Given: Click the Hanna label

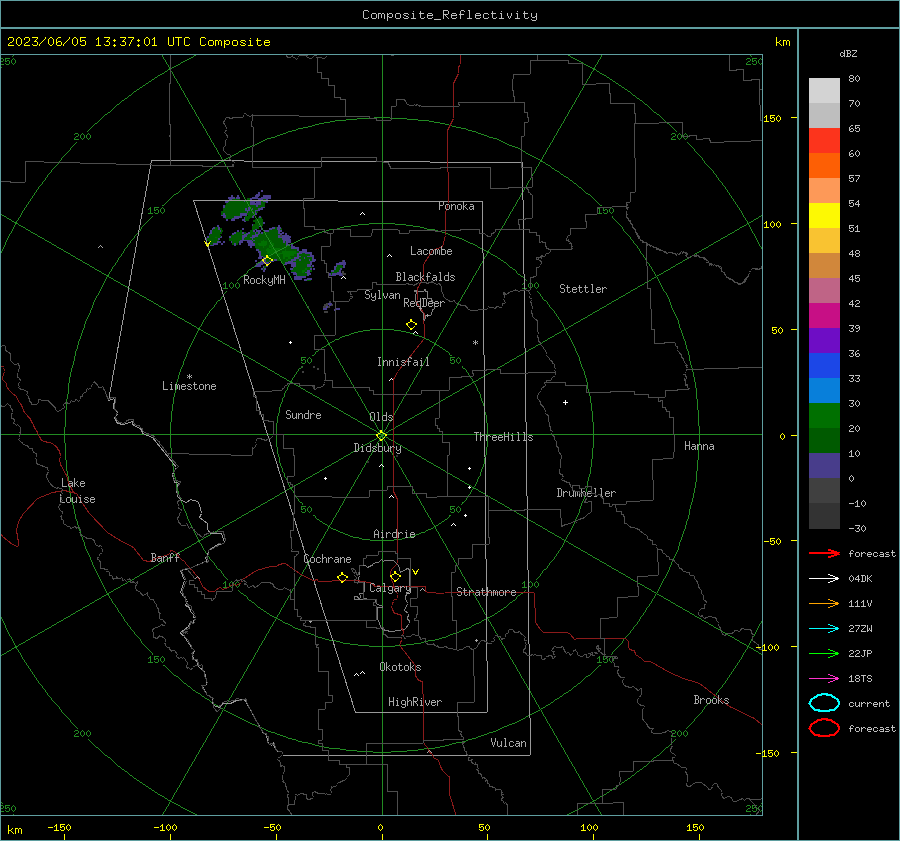Looking at the screenshot, I should point(699,446).
